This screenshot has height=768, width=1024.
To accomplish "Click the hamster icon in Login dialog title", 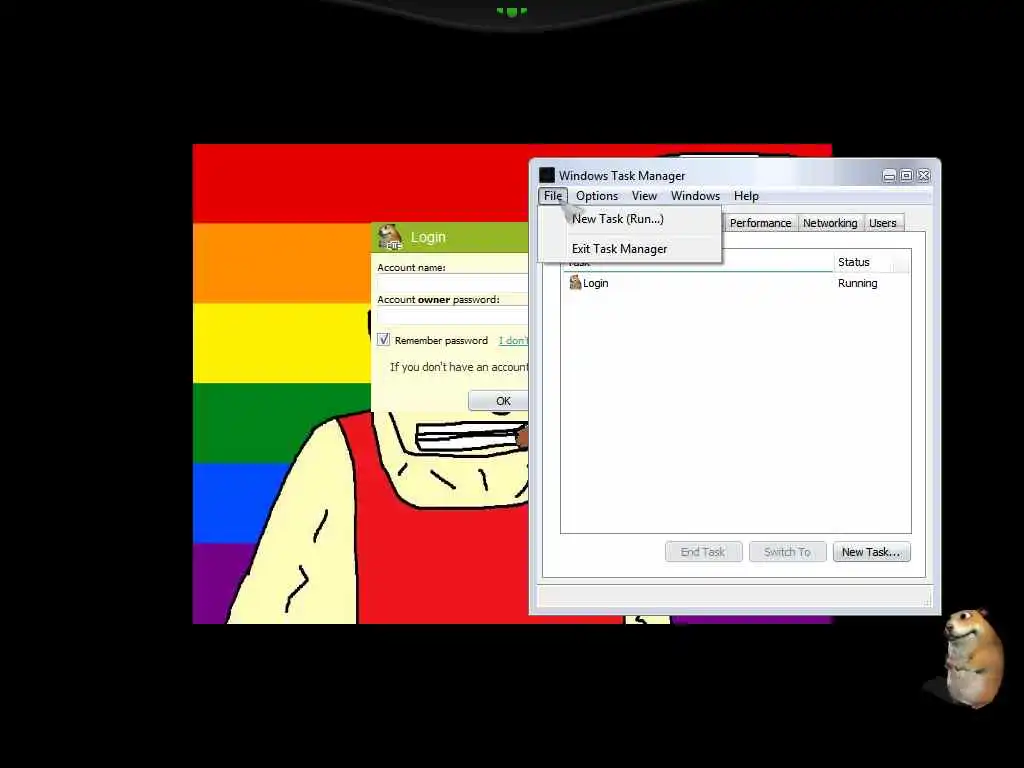I will (x=391, y=236).
